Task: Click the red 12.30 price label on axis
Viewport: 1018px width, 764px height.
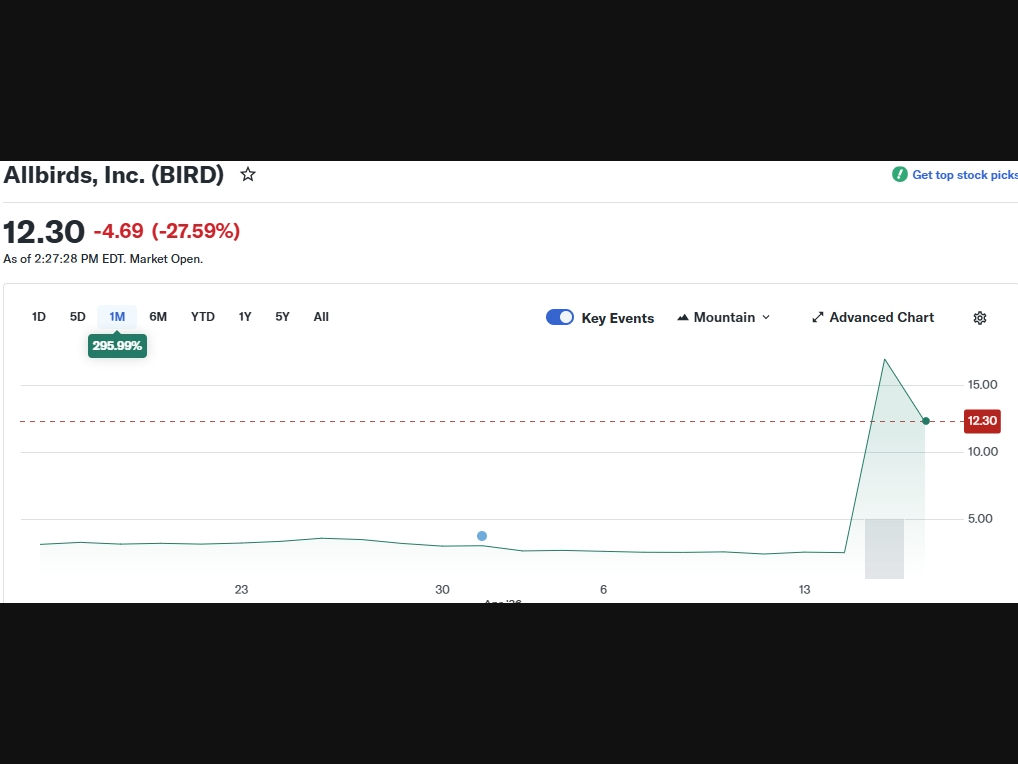Action: click(x=981, y=421)
